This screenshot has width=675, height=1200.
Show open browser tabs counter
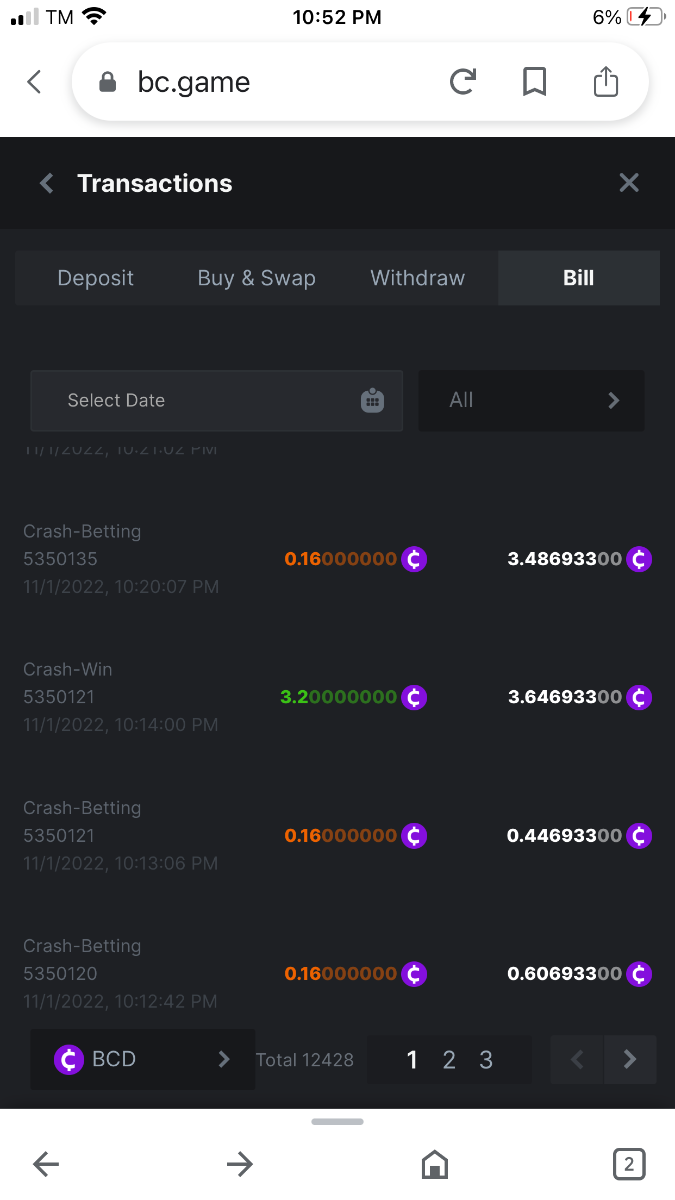(x=628, y=1164)
